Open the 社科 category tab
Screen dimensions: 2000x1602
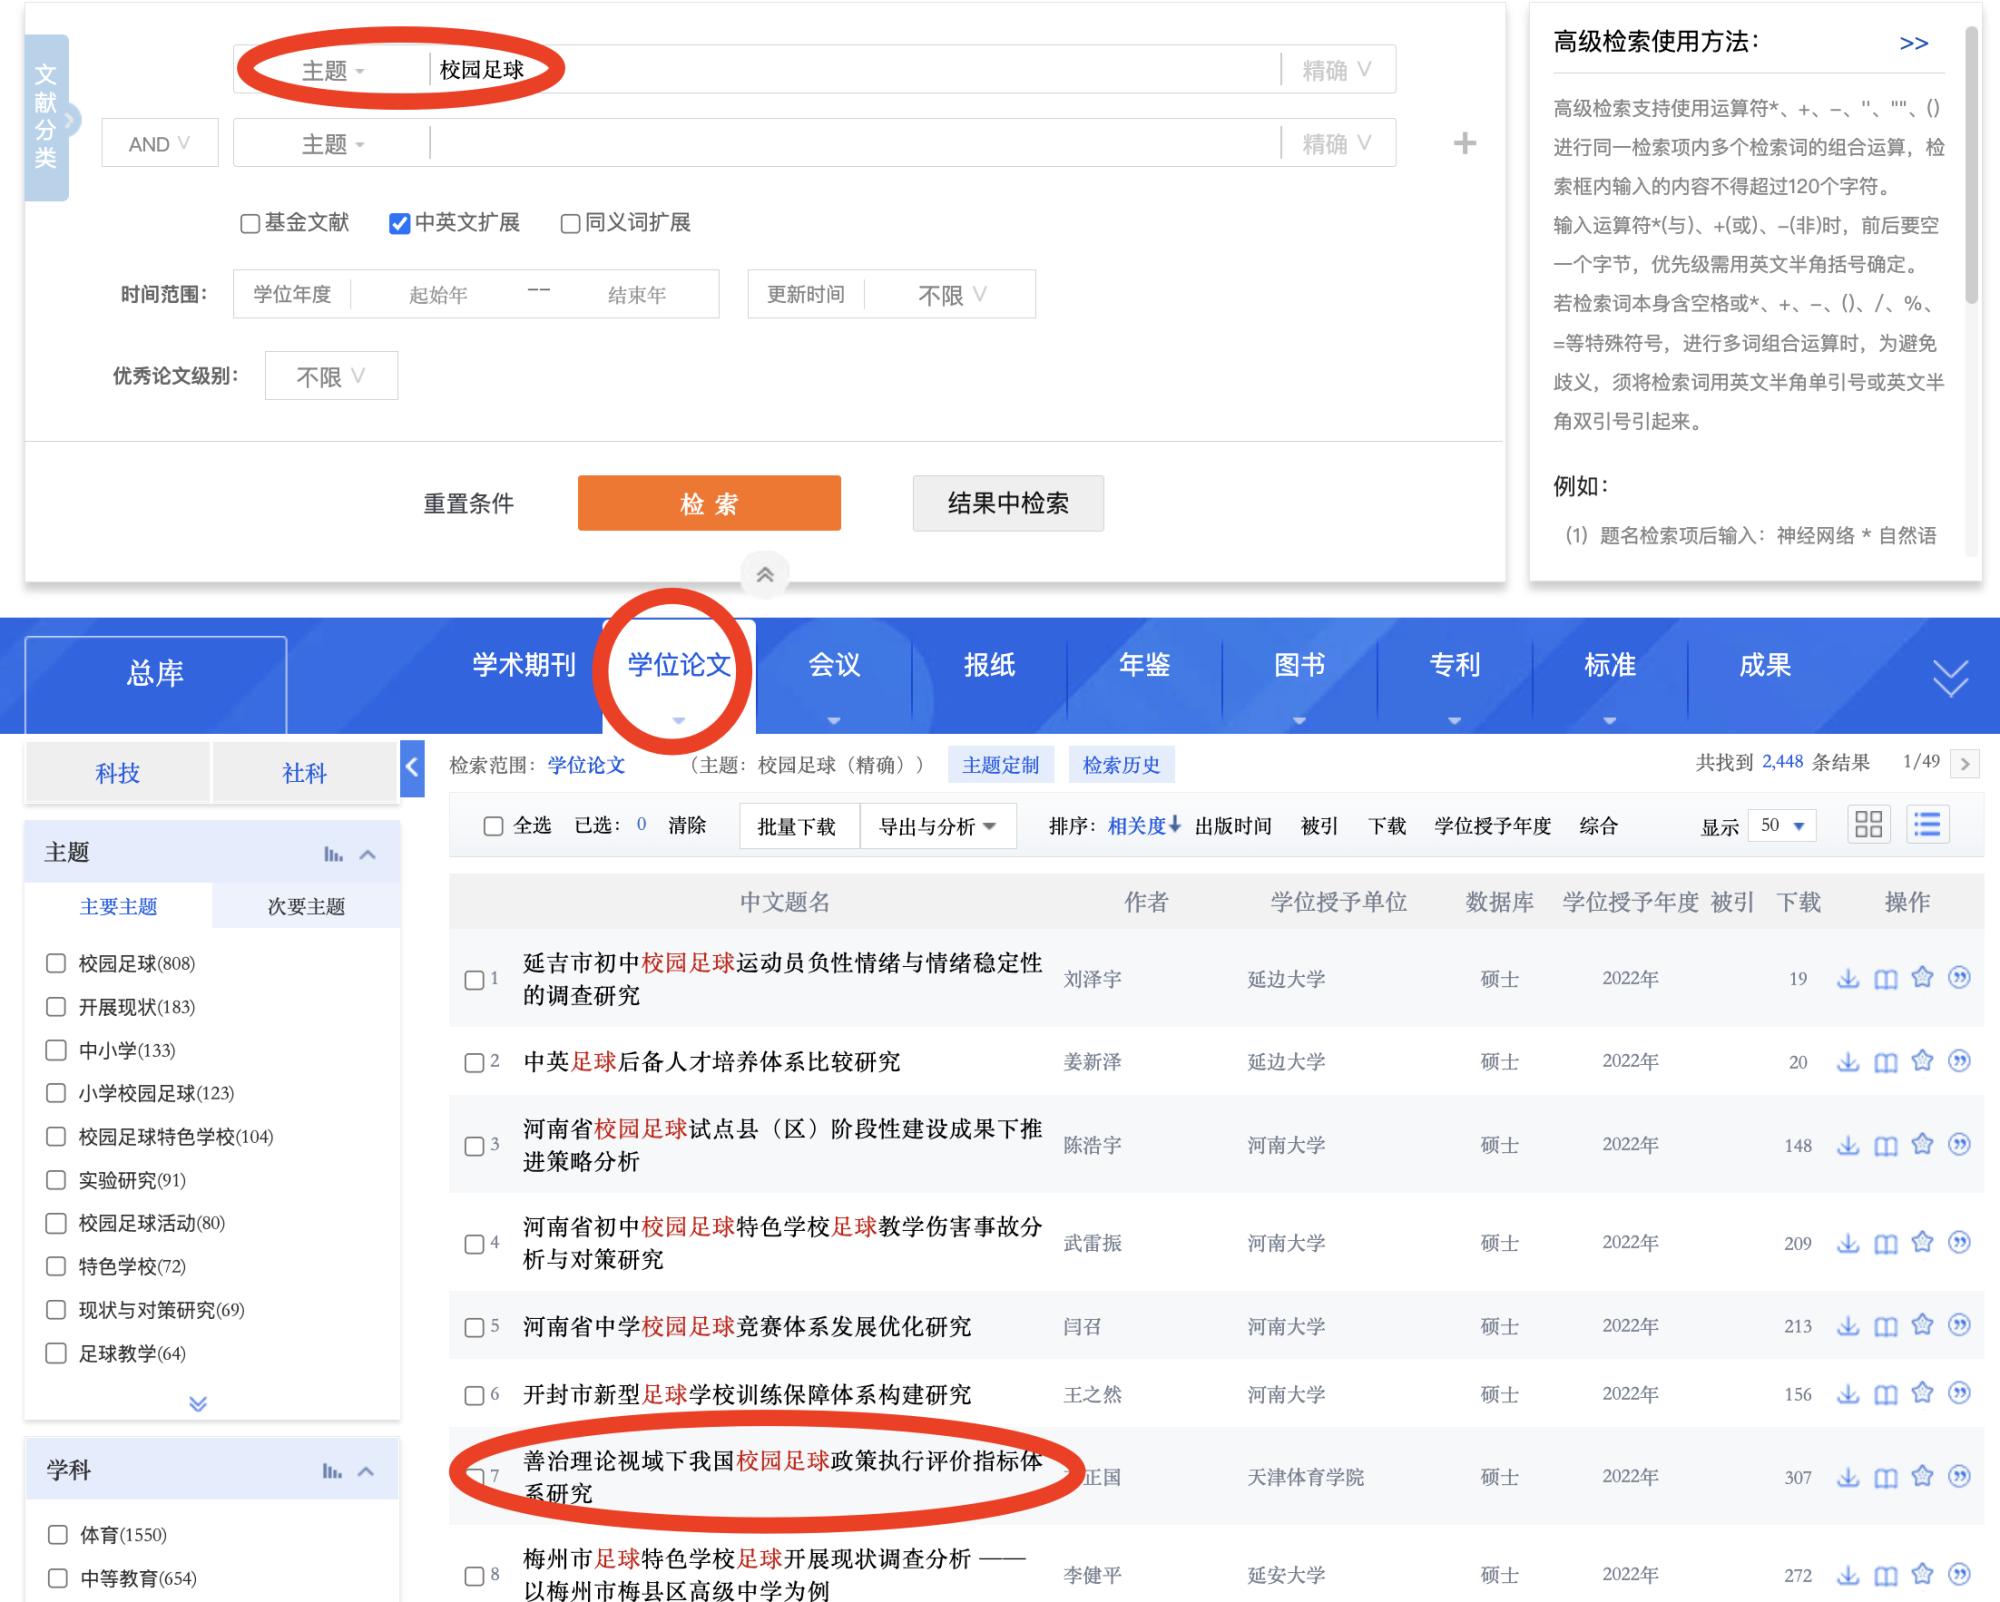tap(305, 770)
